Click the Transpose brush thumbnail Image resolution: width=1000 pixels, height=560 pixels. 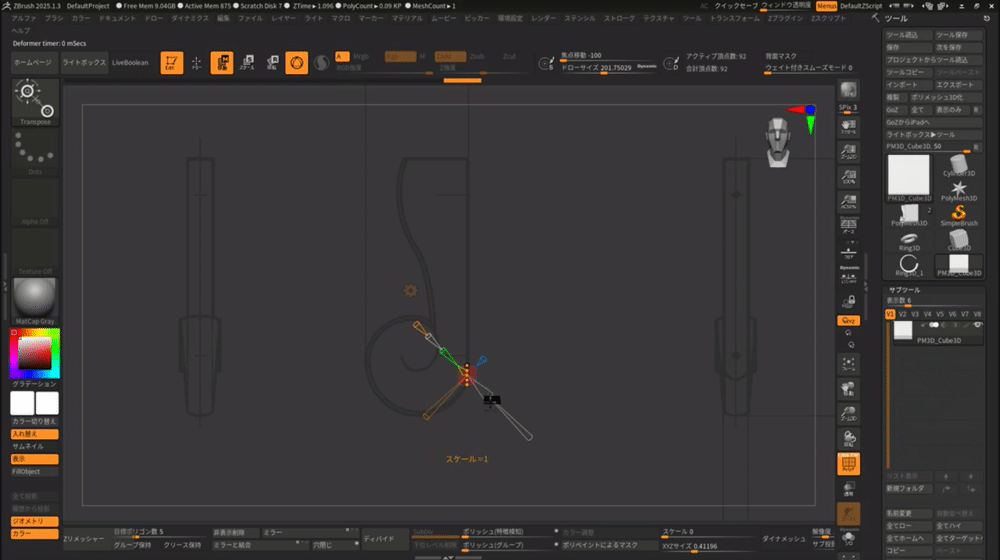(x=35, y=101)
